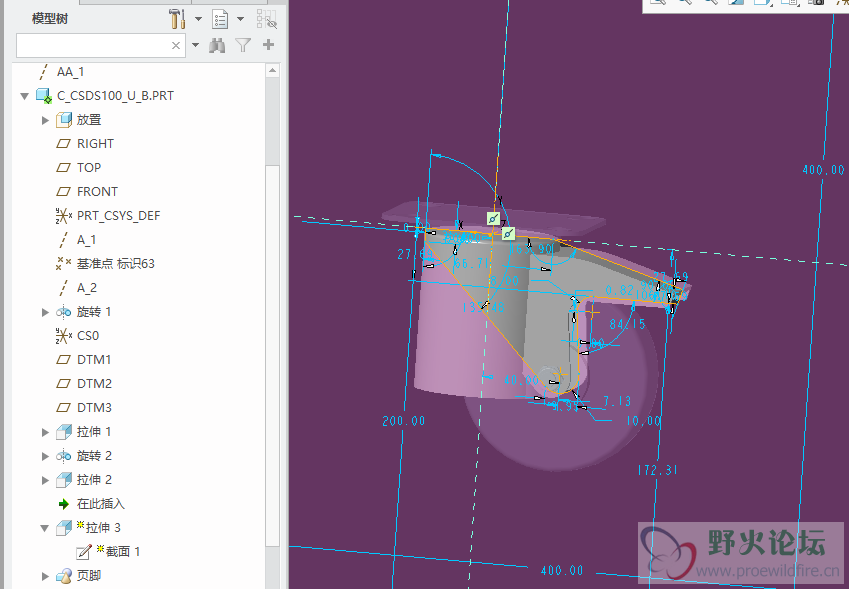This screenshot has width=849, height=589.
Task: Collapse the 拉伸 3 extrude feature
Action: pyautogui.click(x=45, y=528)
